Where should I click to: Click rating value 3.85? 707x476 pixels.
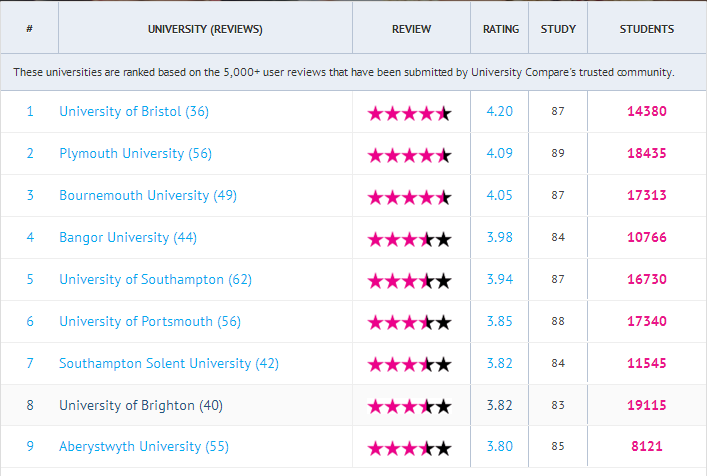(x=500, y=321)
